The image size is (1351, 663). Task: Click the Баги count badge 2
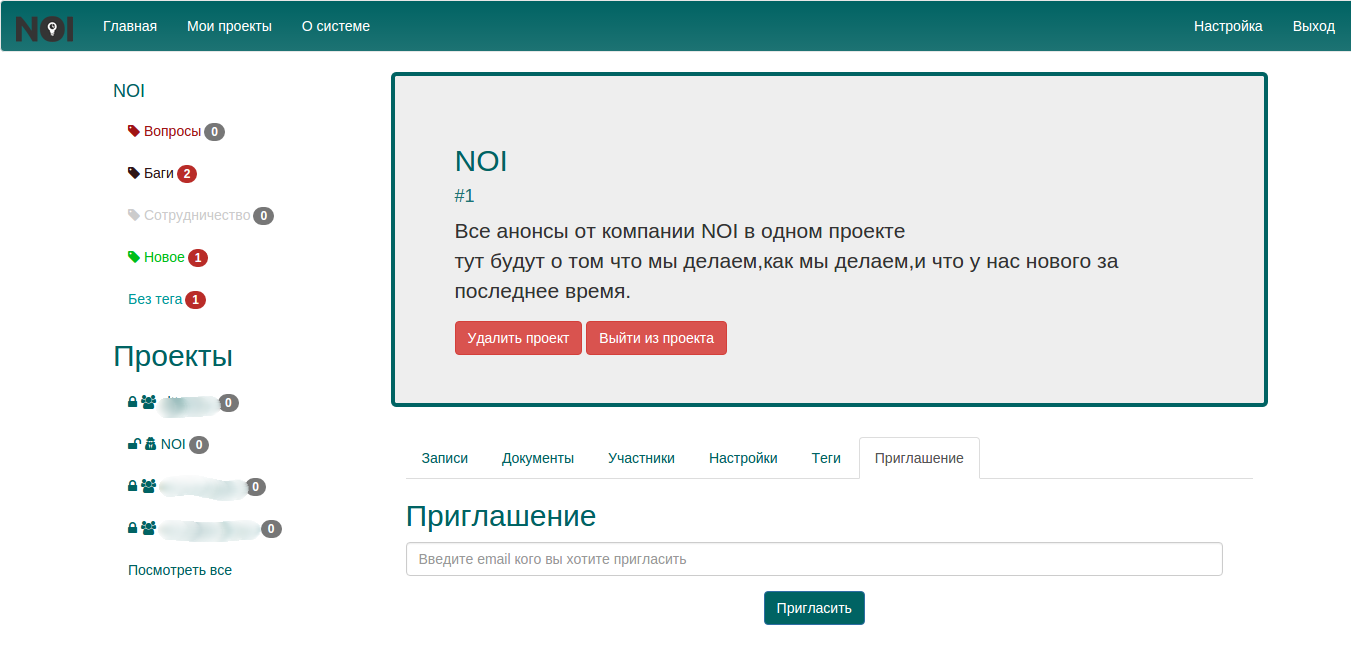click(187, 174)
